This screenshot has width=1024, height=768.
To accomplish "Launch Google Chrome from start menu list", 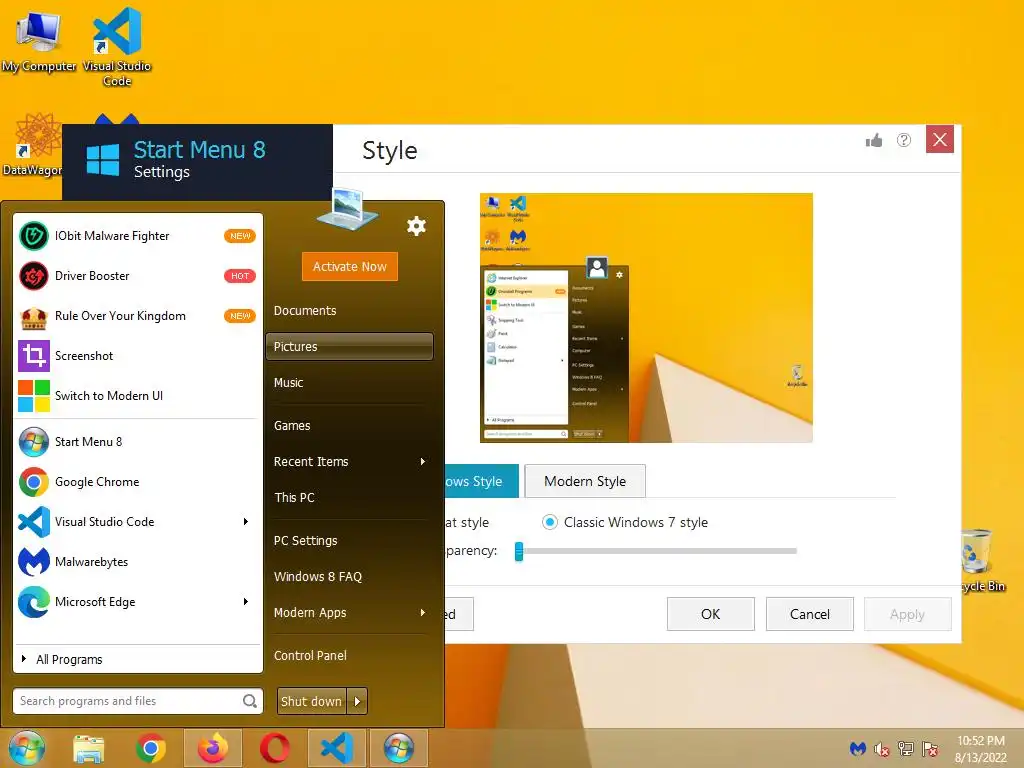I will coord(137,482).
